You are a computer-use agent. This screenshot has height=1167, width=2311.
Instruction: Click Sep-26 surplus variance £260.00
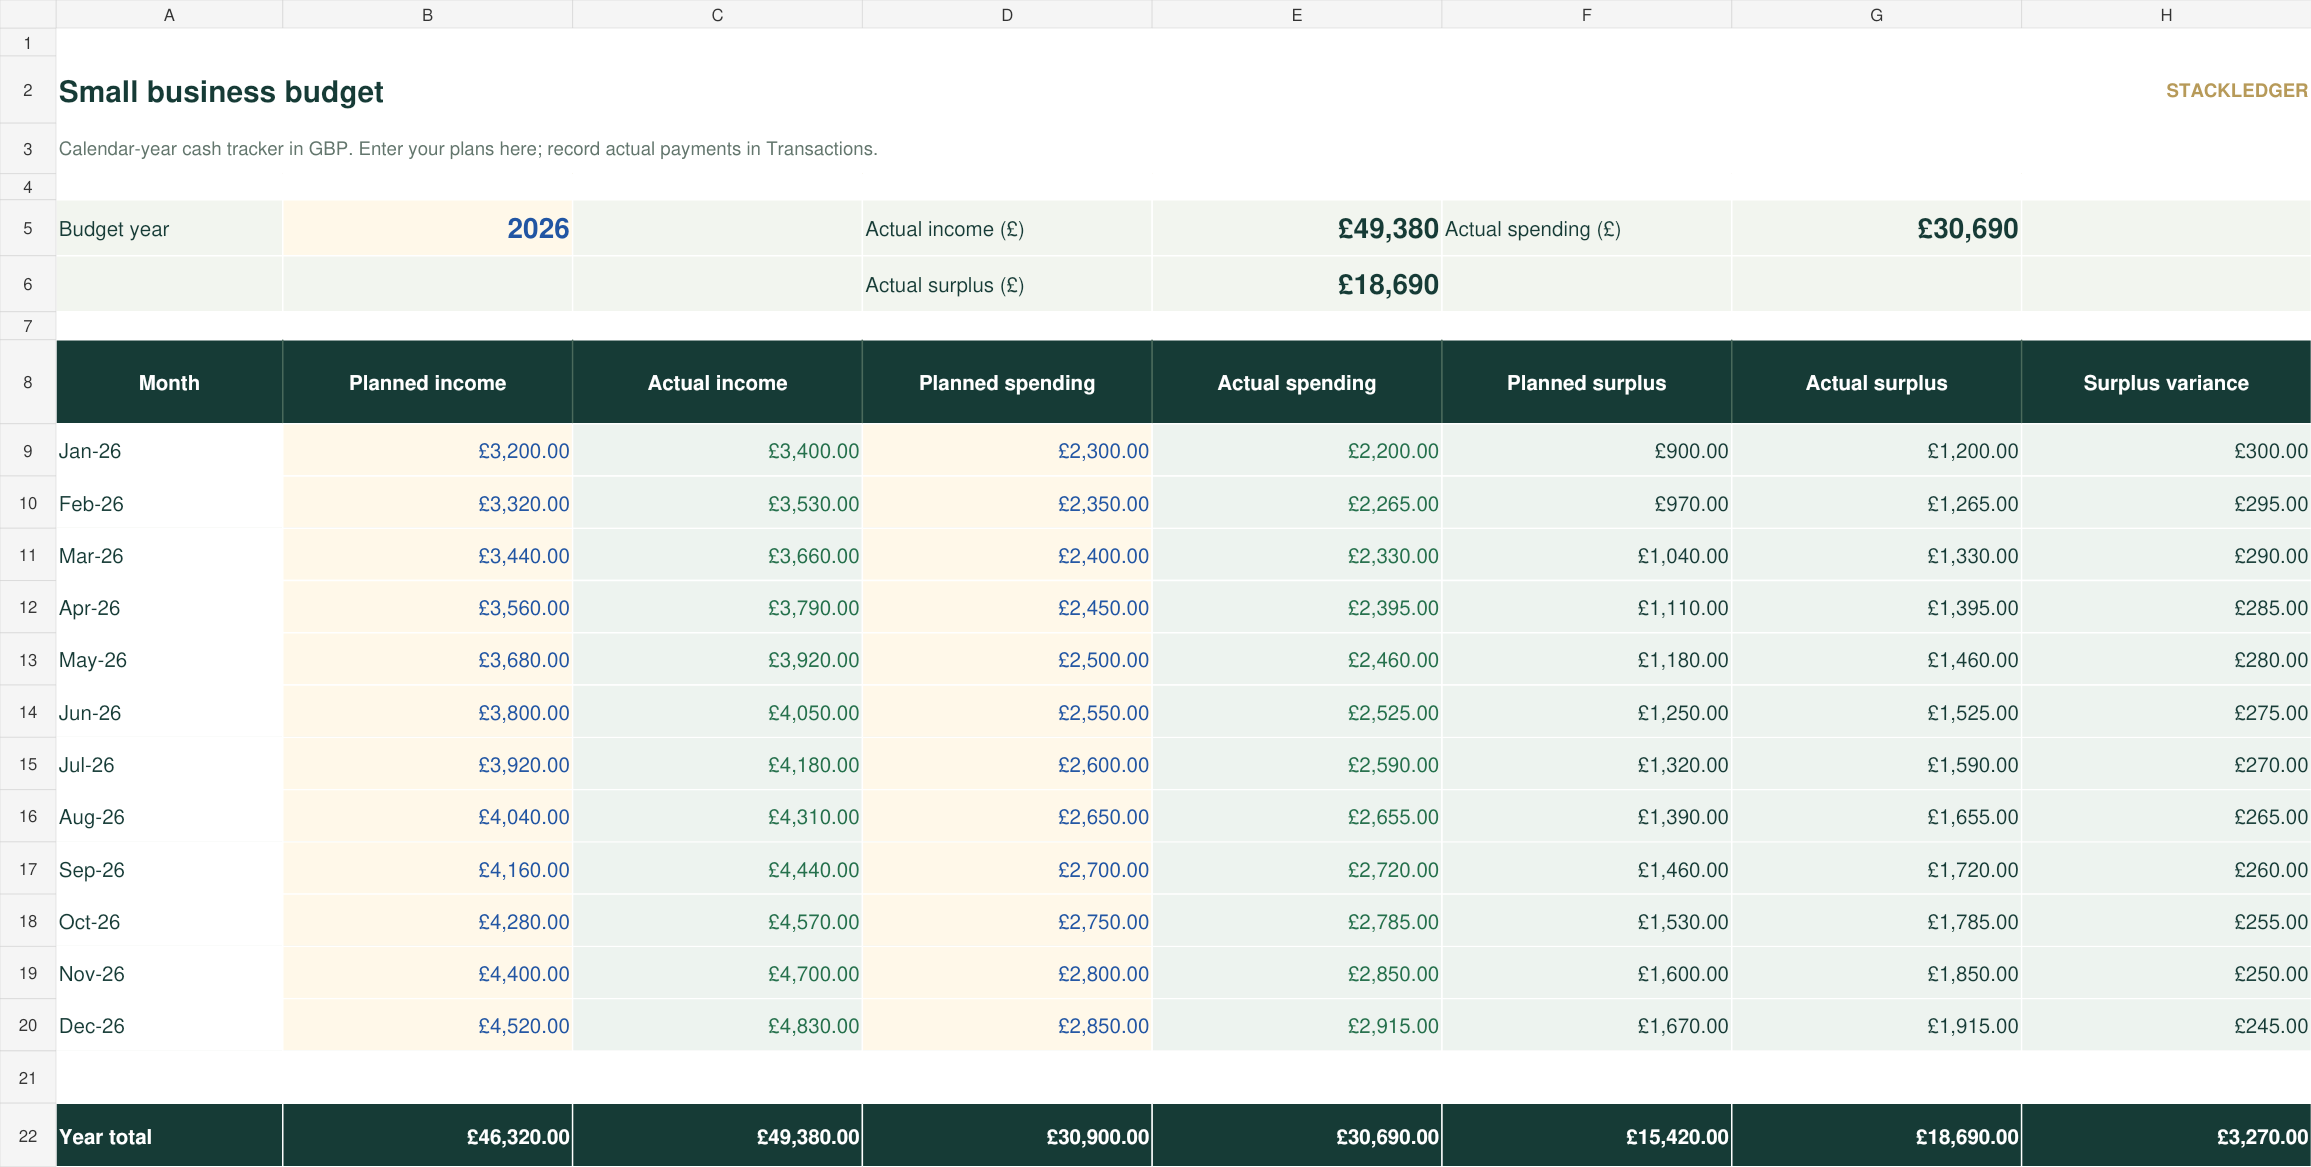pos(2166,870)
